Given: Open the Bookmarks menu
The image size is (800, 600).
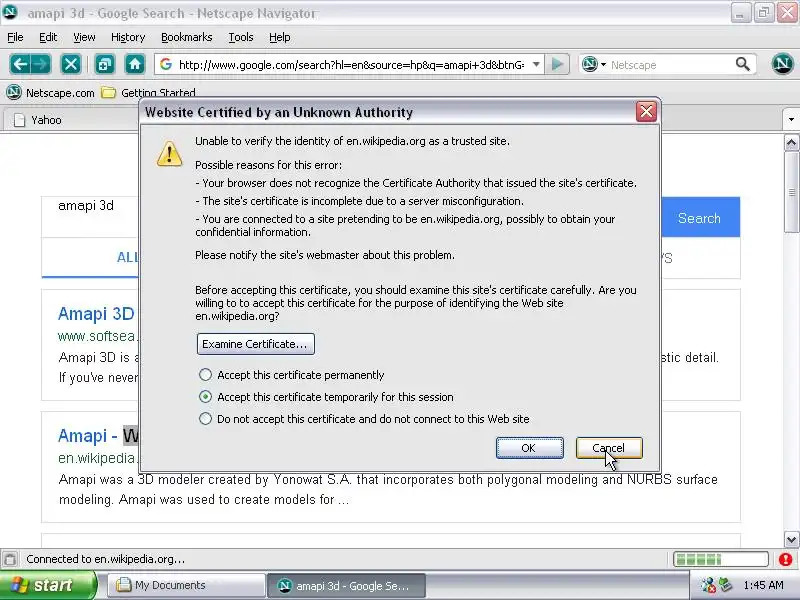Looking at the screenshot, I should pos(187,37).
